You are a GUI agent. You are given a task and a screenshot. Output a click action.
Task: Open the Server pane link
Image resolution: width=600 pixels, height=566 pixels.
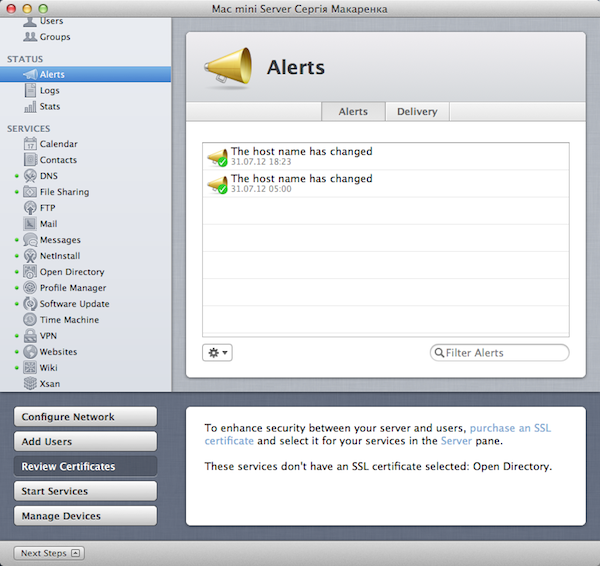tap(456, 441)
